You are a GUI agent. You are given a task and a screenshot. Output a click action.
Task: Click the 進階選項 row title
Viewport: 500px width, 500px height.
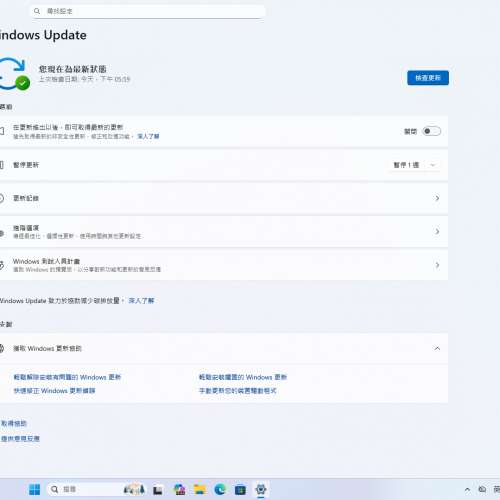click(26, 228)
